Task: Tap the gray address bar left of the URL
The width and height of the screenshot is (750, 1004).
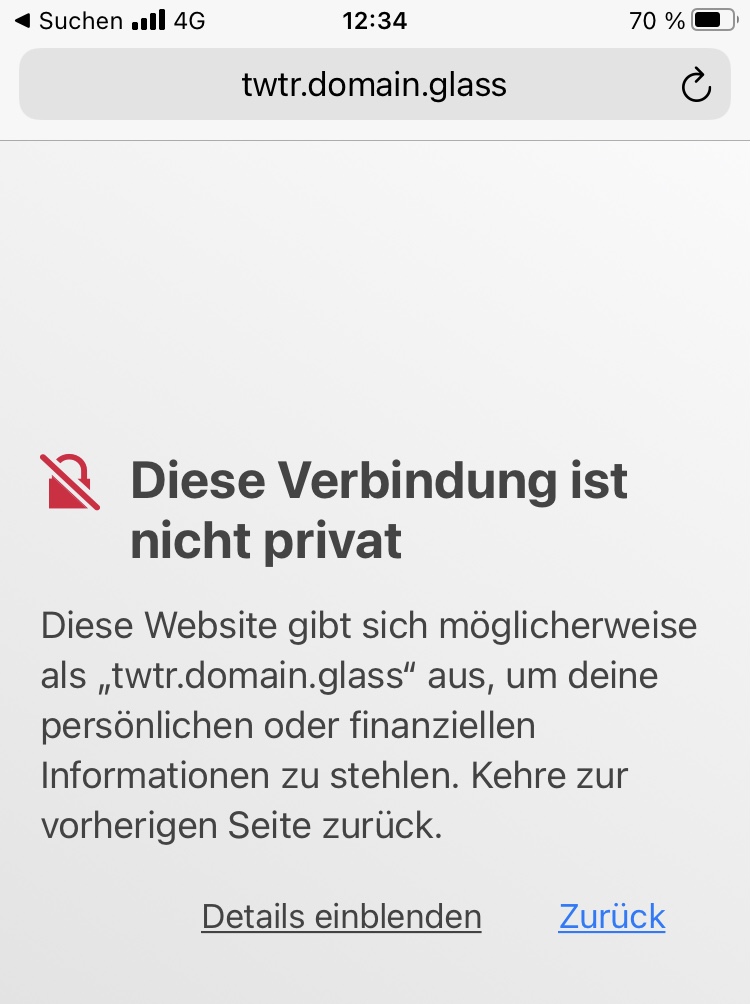Action: click(128, 84)
